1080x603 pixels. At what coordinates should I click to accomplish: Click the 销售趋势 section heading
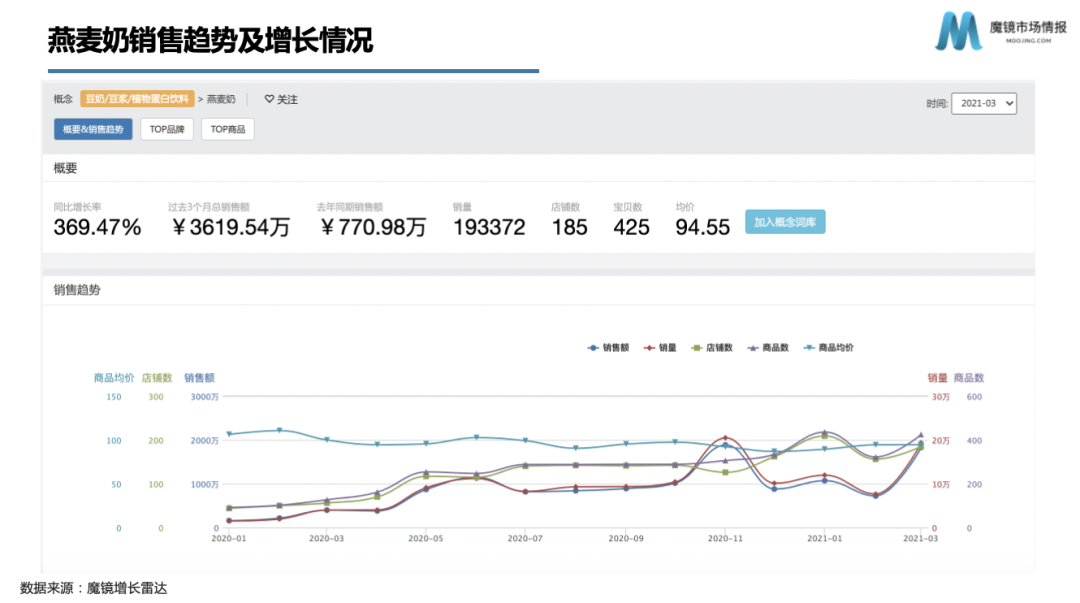point(77,290)
